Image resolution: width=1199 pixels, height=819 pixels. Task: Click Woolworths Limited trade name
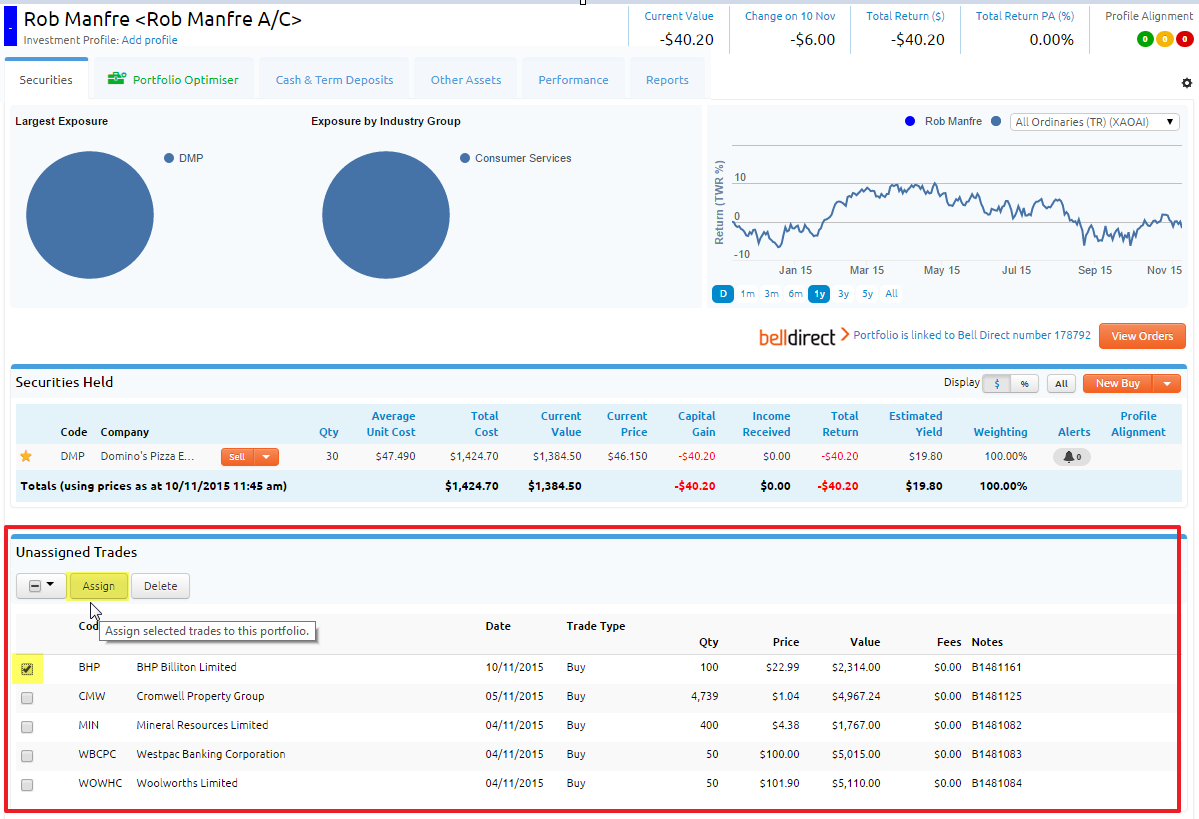(x=187, y=784)
